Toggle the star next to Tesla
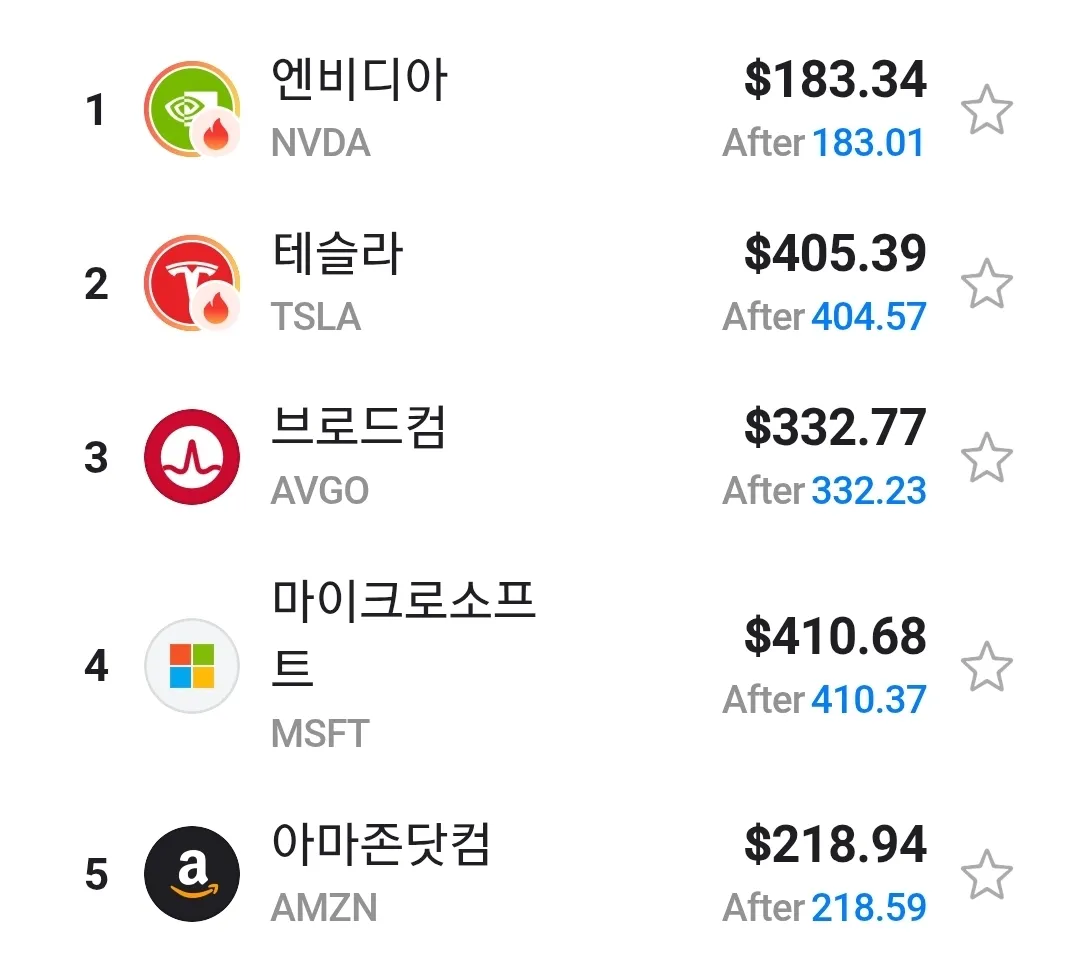This screenshot has height=972, width=1080. click(x=987, y=284)
